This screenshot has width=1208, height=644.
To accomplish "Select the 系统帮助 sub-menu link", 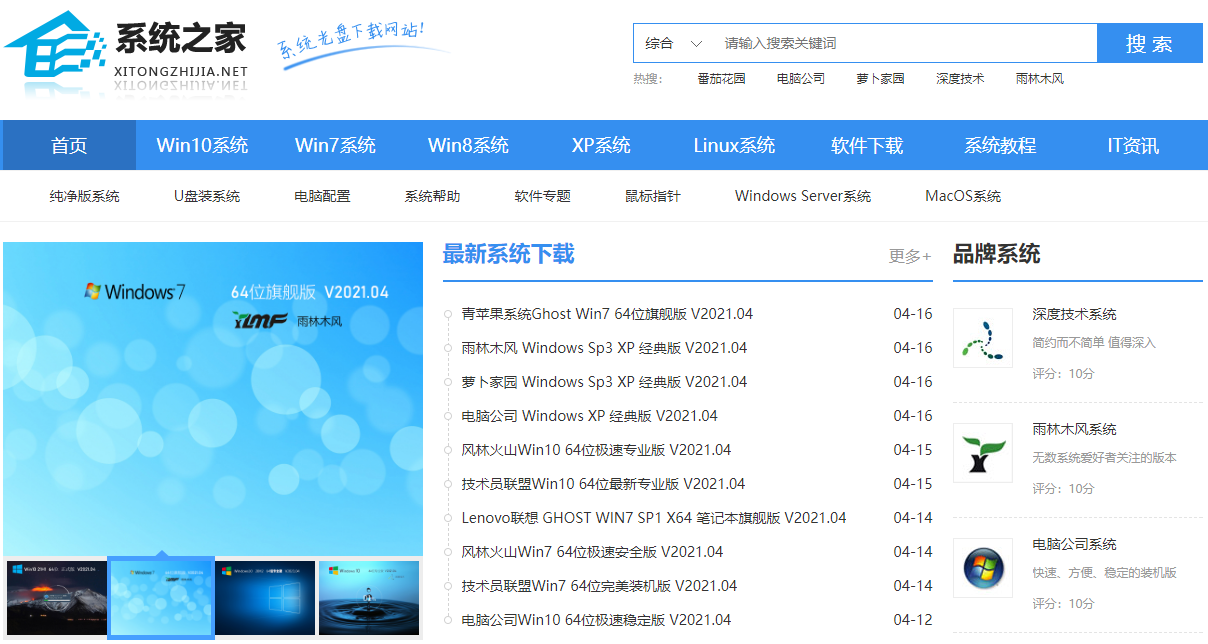I will coord(432,196).
